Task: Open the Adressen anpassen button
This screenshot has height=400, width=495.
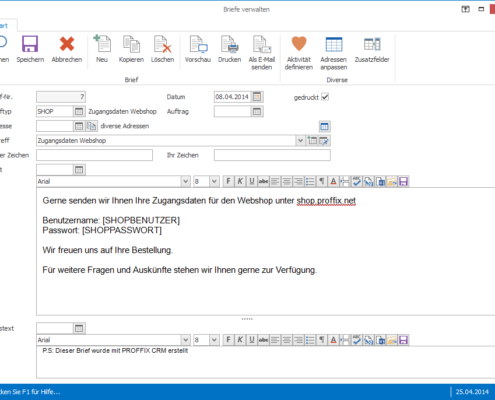Action: [x=334, y=53]
